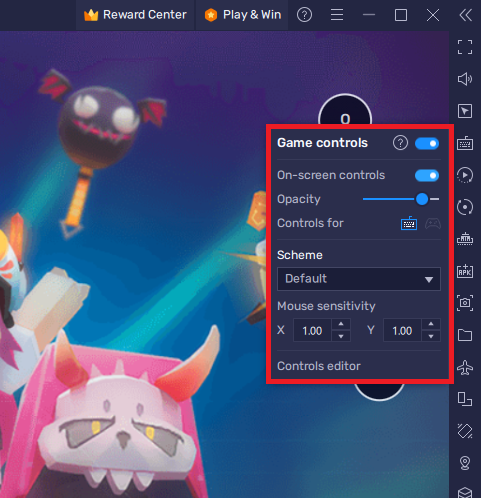Decrease Y mouse sensitivity with down arrow
The width and height of the screenshot is (481, 498).
(431, 336)
